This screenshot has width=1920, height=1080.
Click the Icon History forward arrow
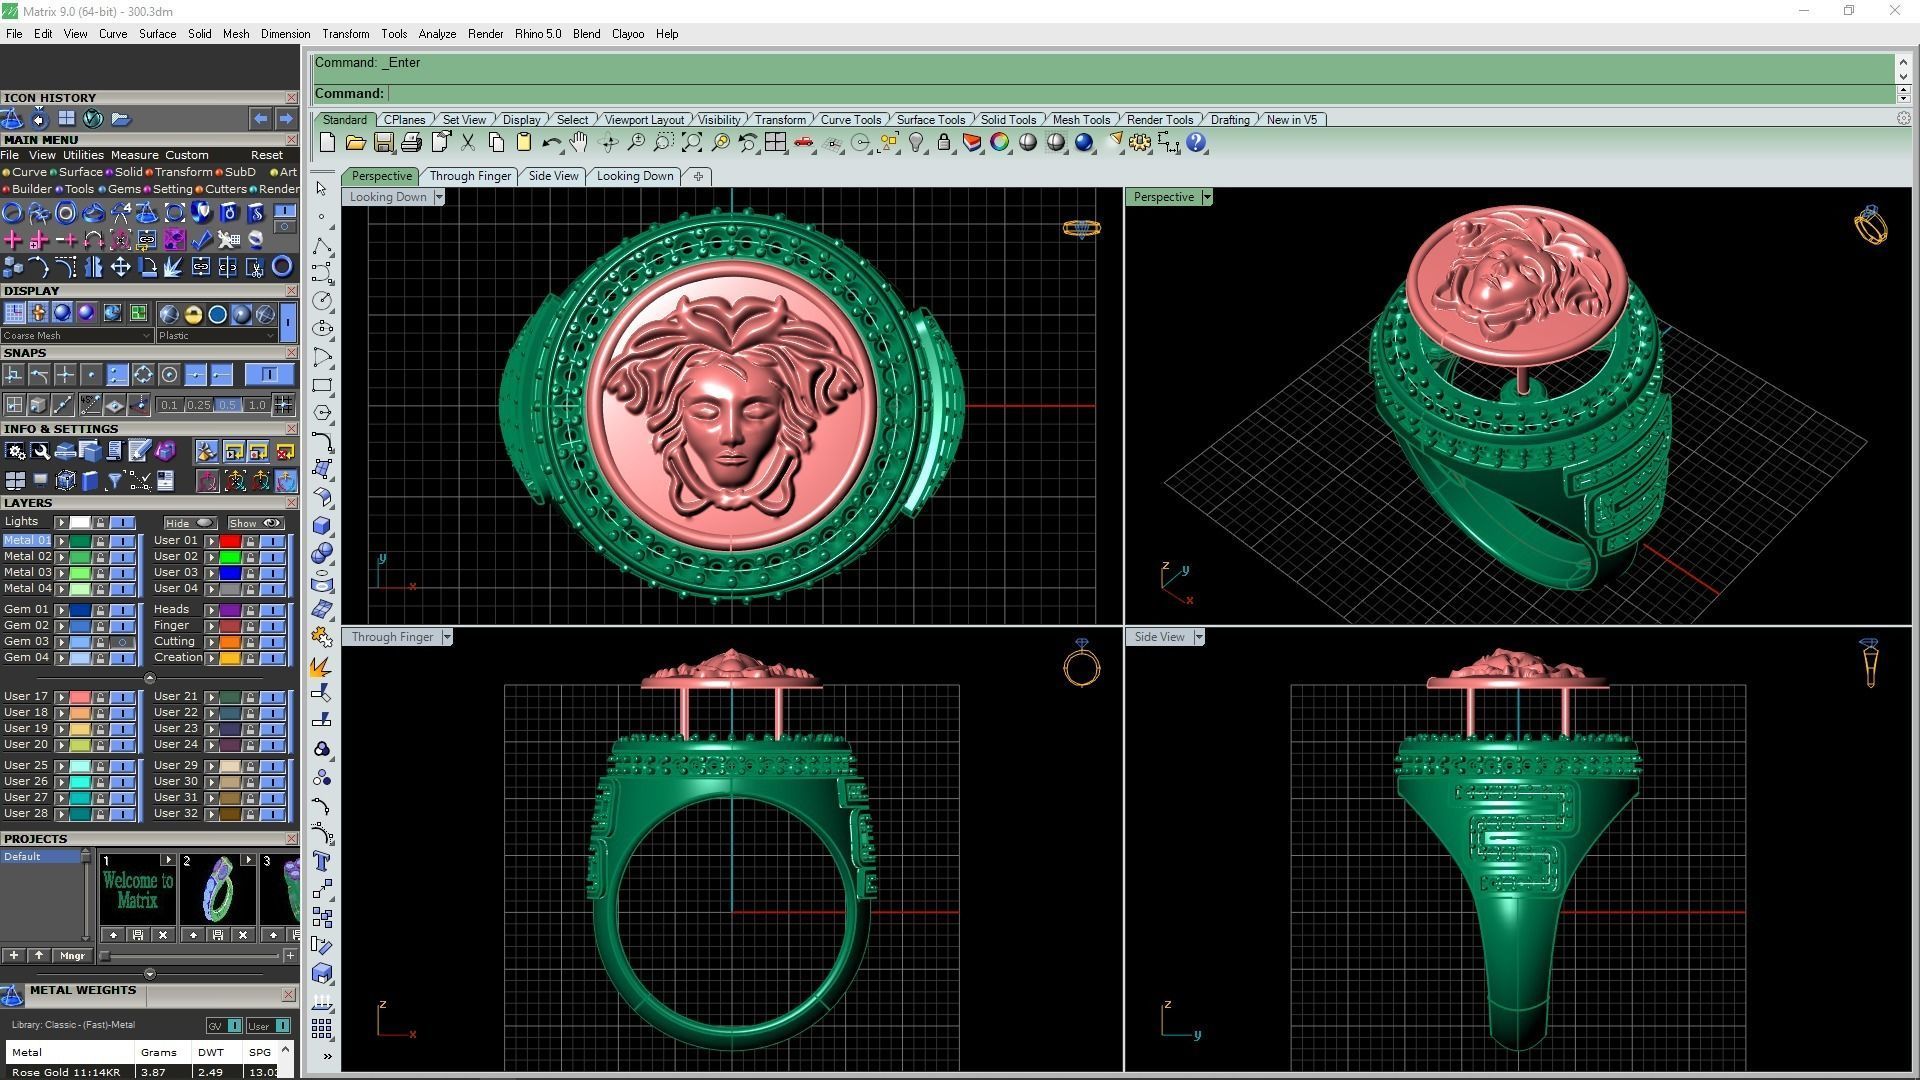285,119
